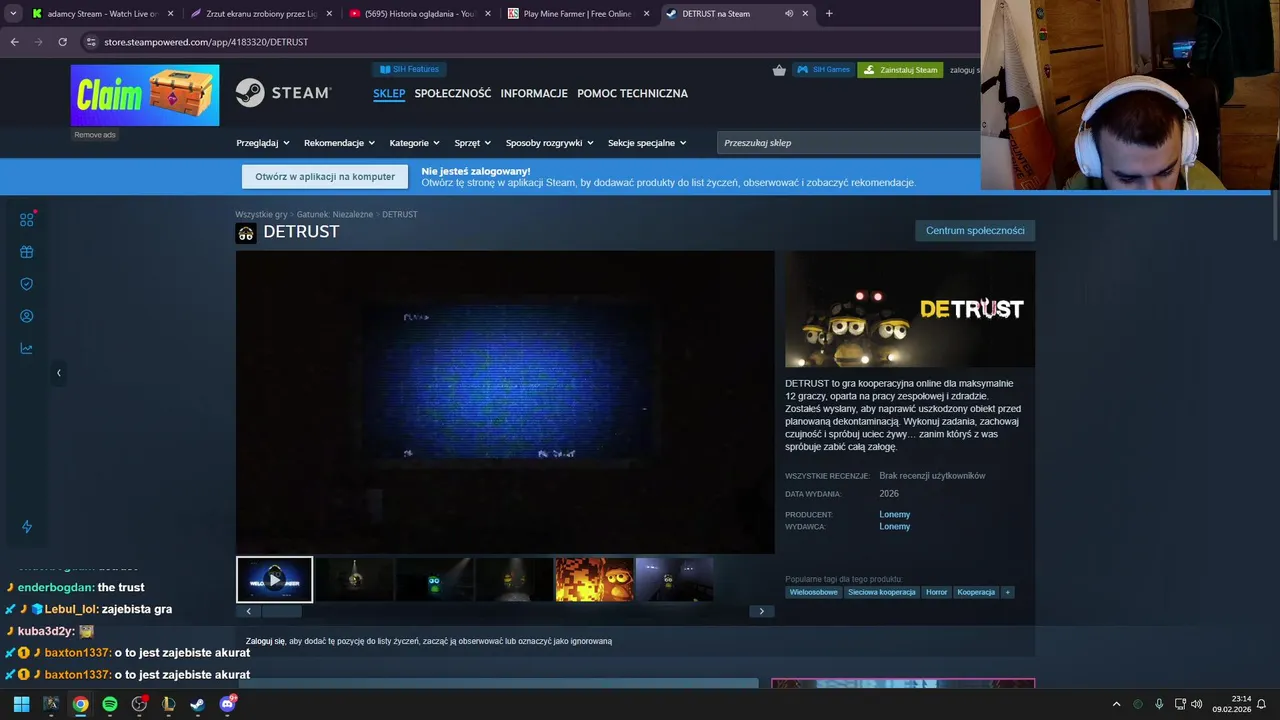Switch to the Historia oglądania YouTube tab
The width and height of the screenshot is (1280, 720).
pyautogui.click(x=419, y=14)
